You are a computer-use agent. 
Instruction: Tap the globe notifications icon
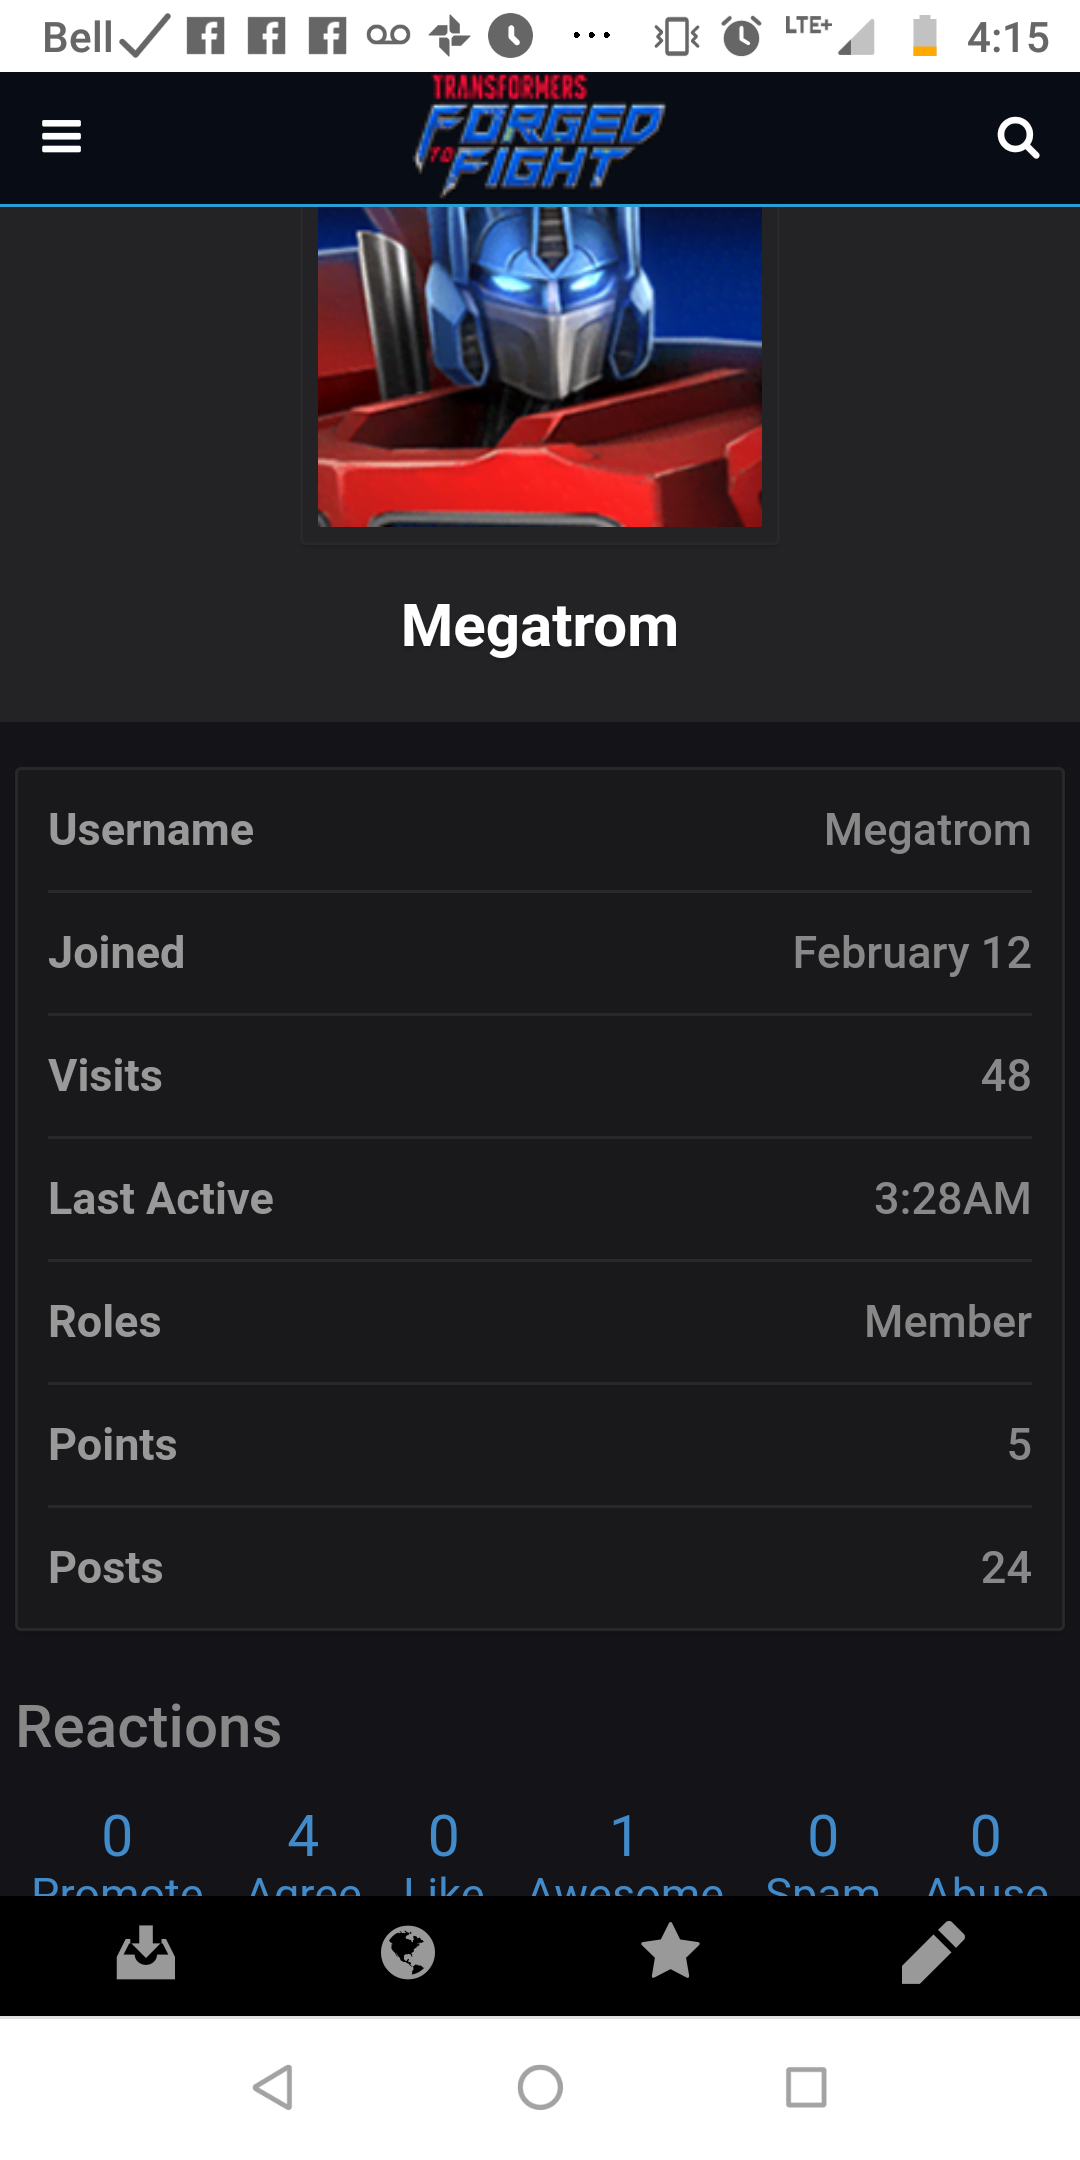click(408, 1952)
